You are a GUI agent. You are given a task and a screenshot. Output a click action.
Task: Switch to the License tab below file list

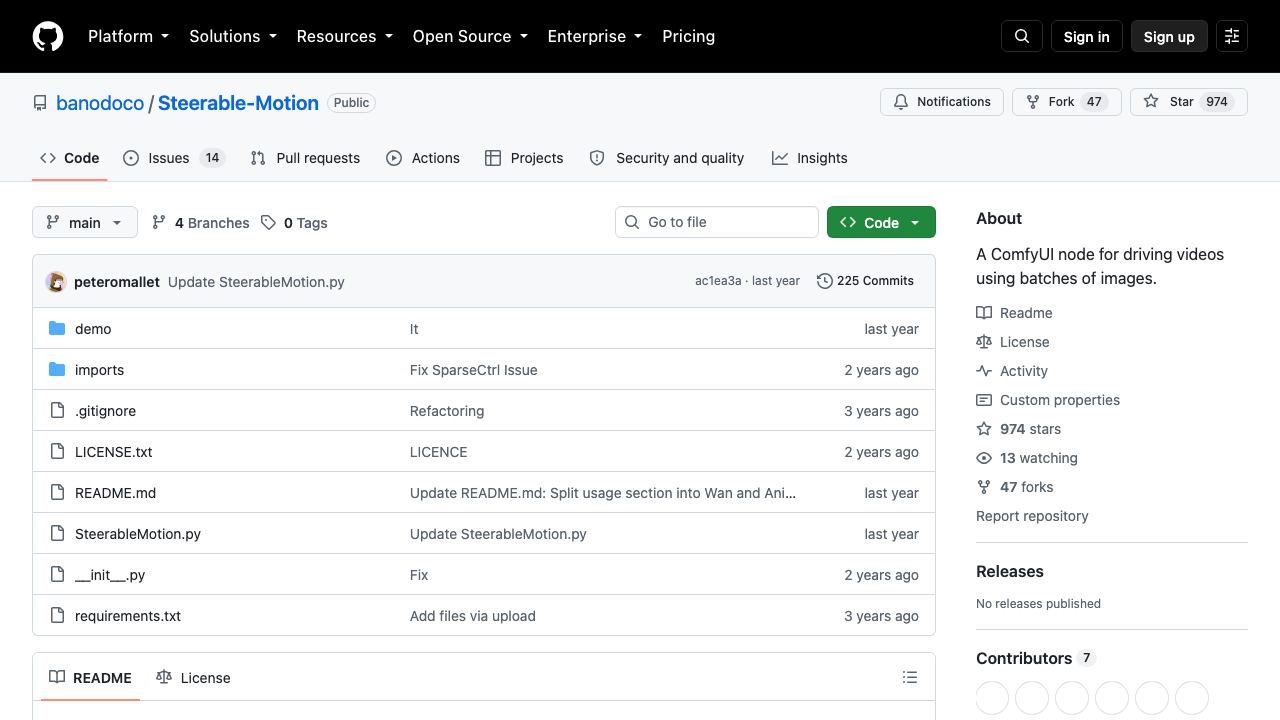coord(193,678)
